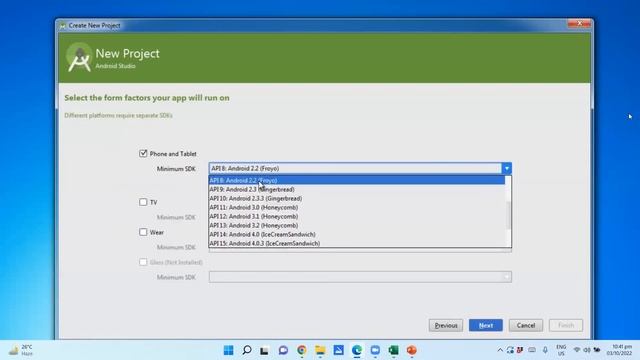Select API 13: Android 3.2 (Honeycomb)
The width and height of the screenshot is (640, 360).
coord(357,225)
